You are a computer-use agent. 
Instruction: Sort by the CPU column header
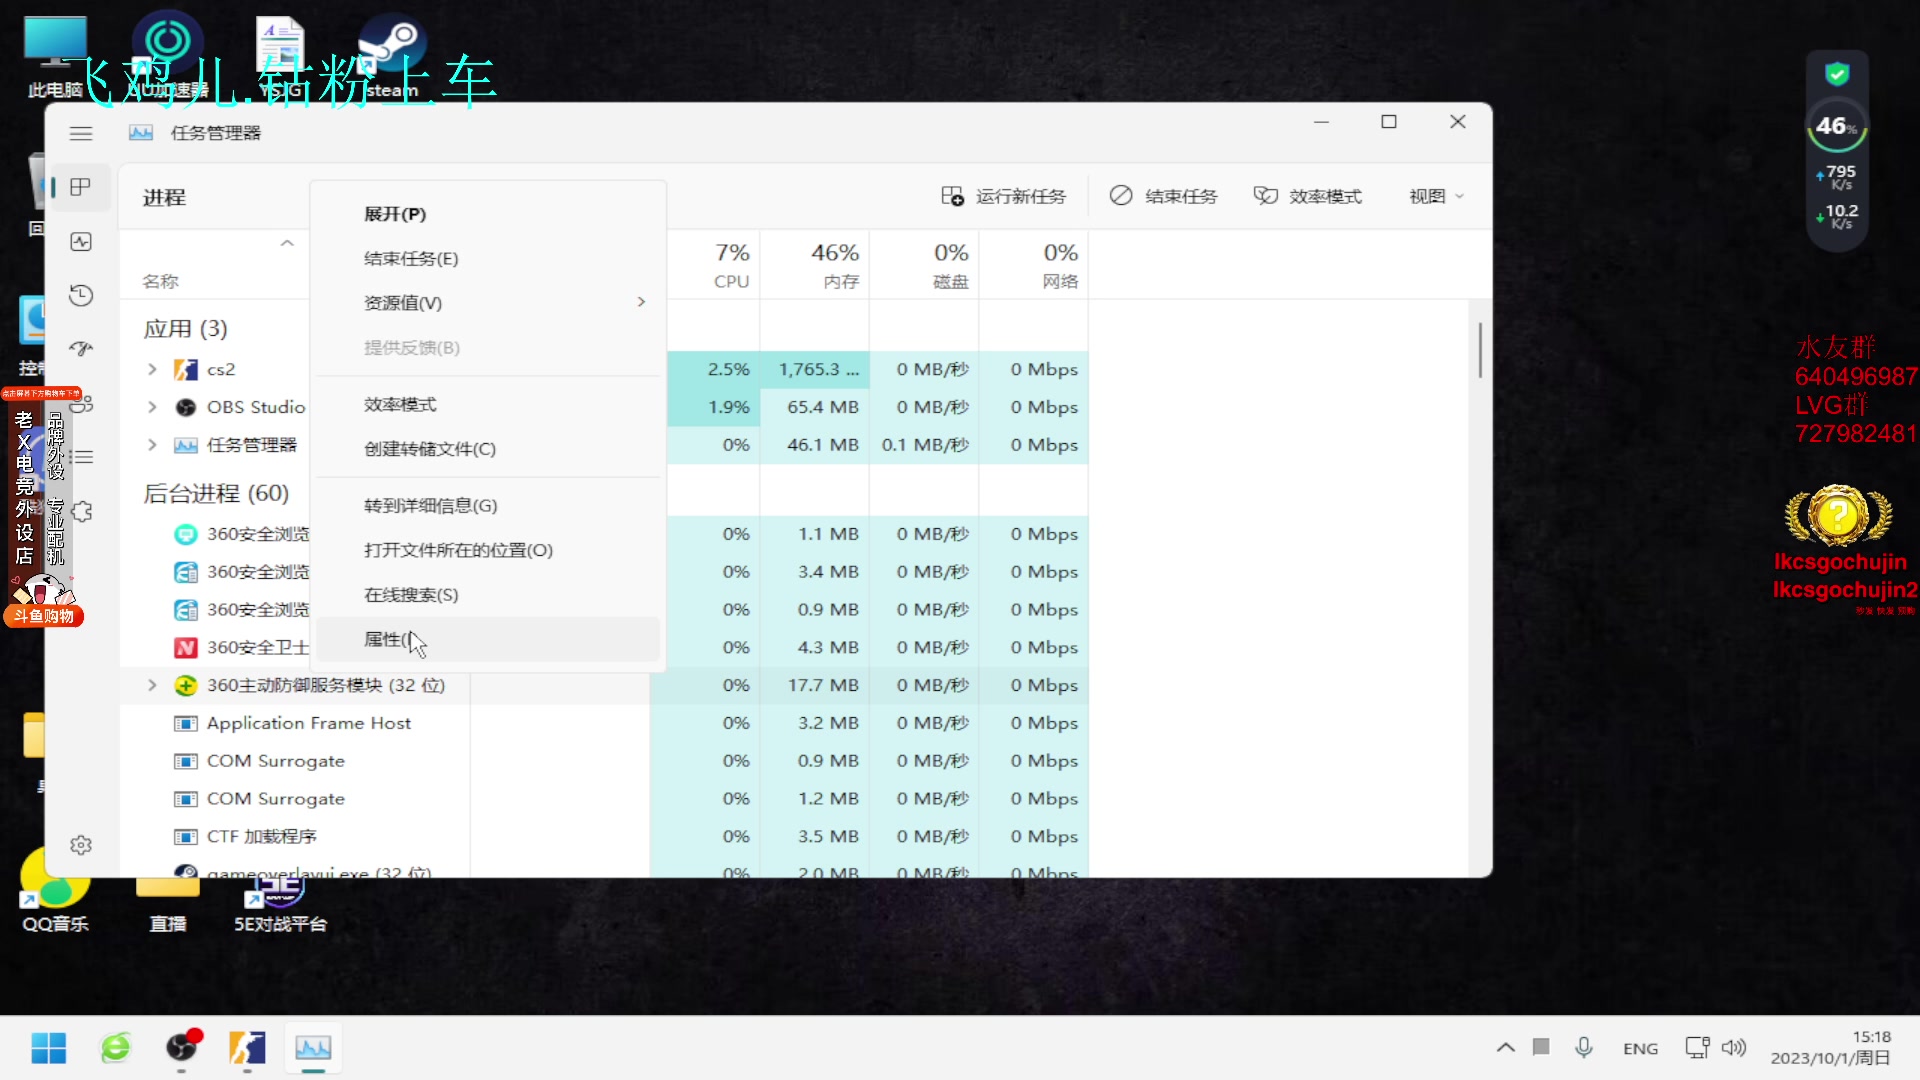pyautogui.click(x=731, y=265)
